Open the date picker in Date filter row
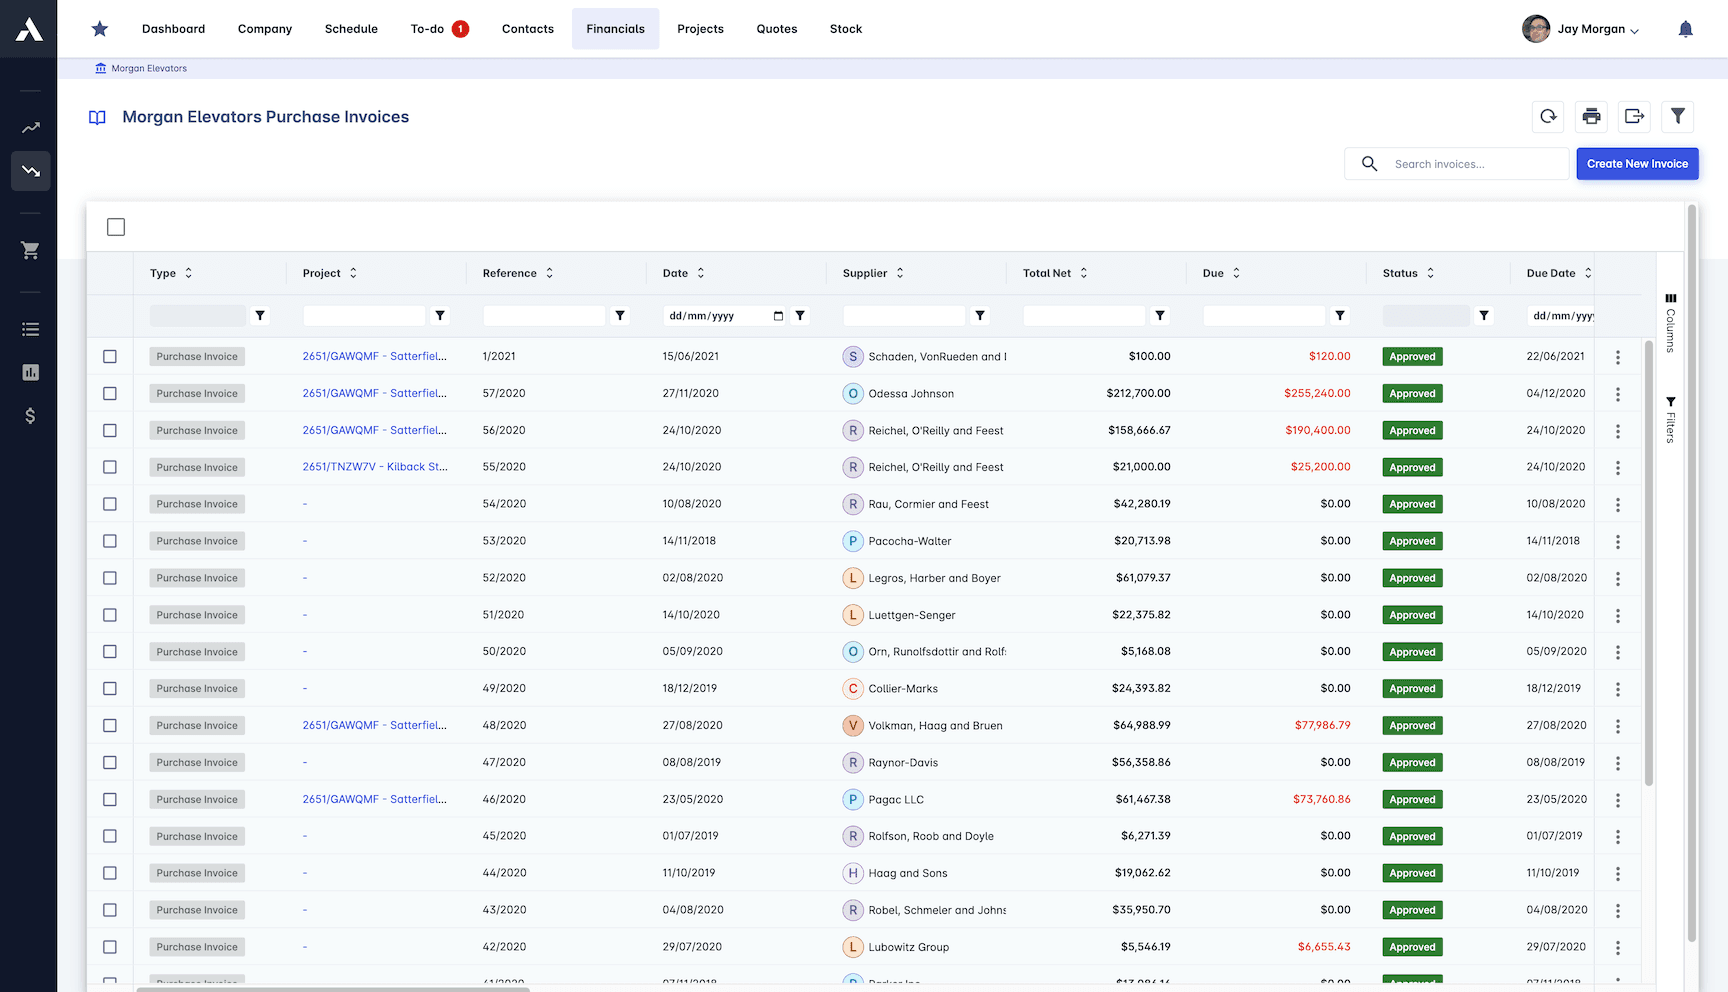The image size is (1728, 992). click(779, 315)
